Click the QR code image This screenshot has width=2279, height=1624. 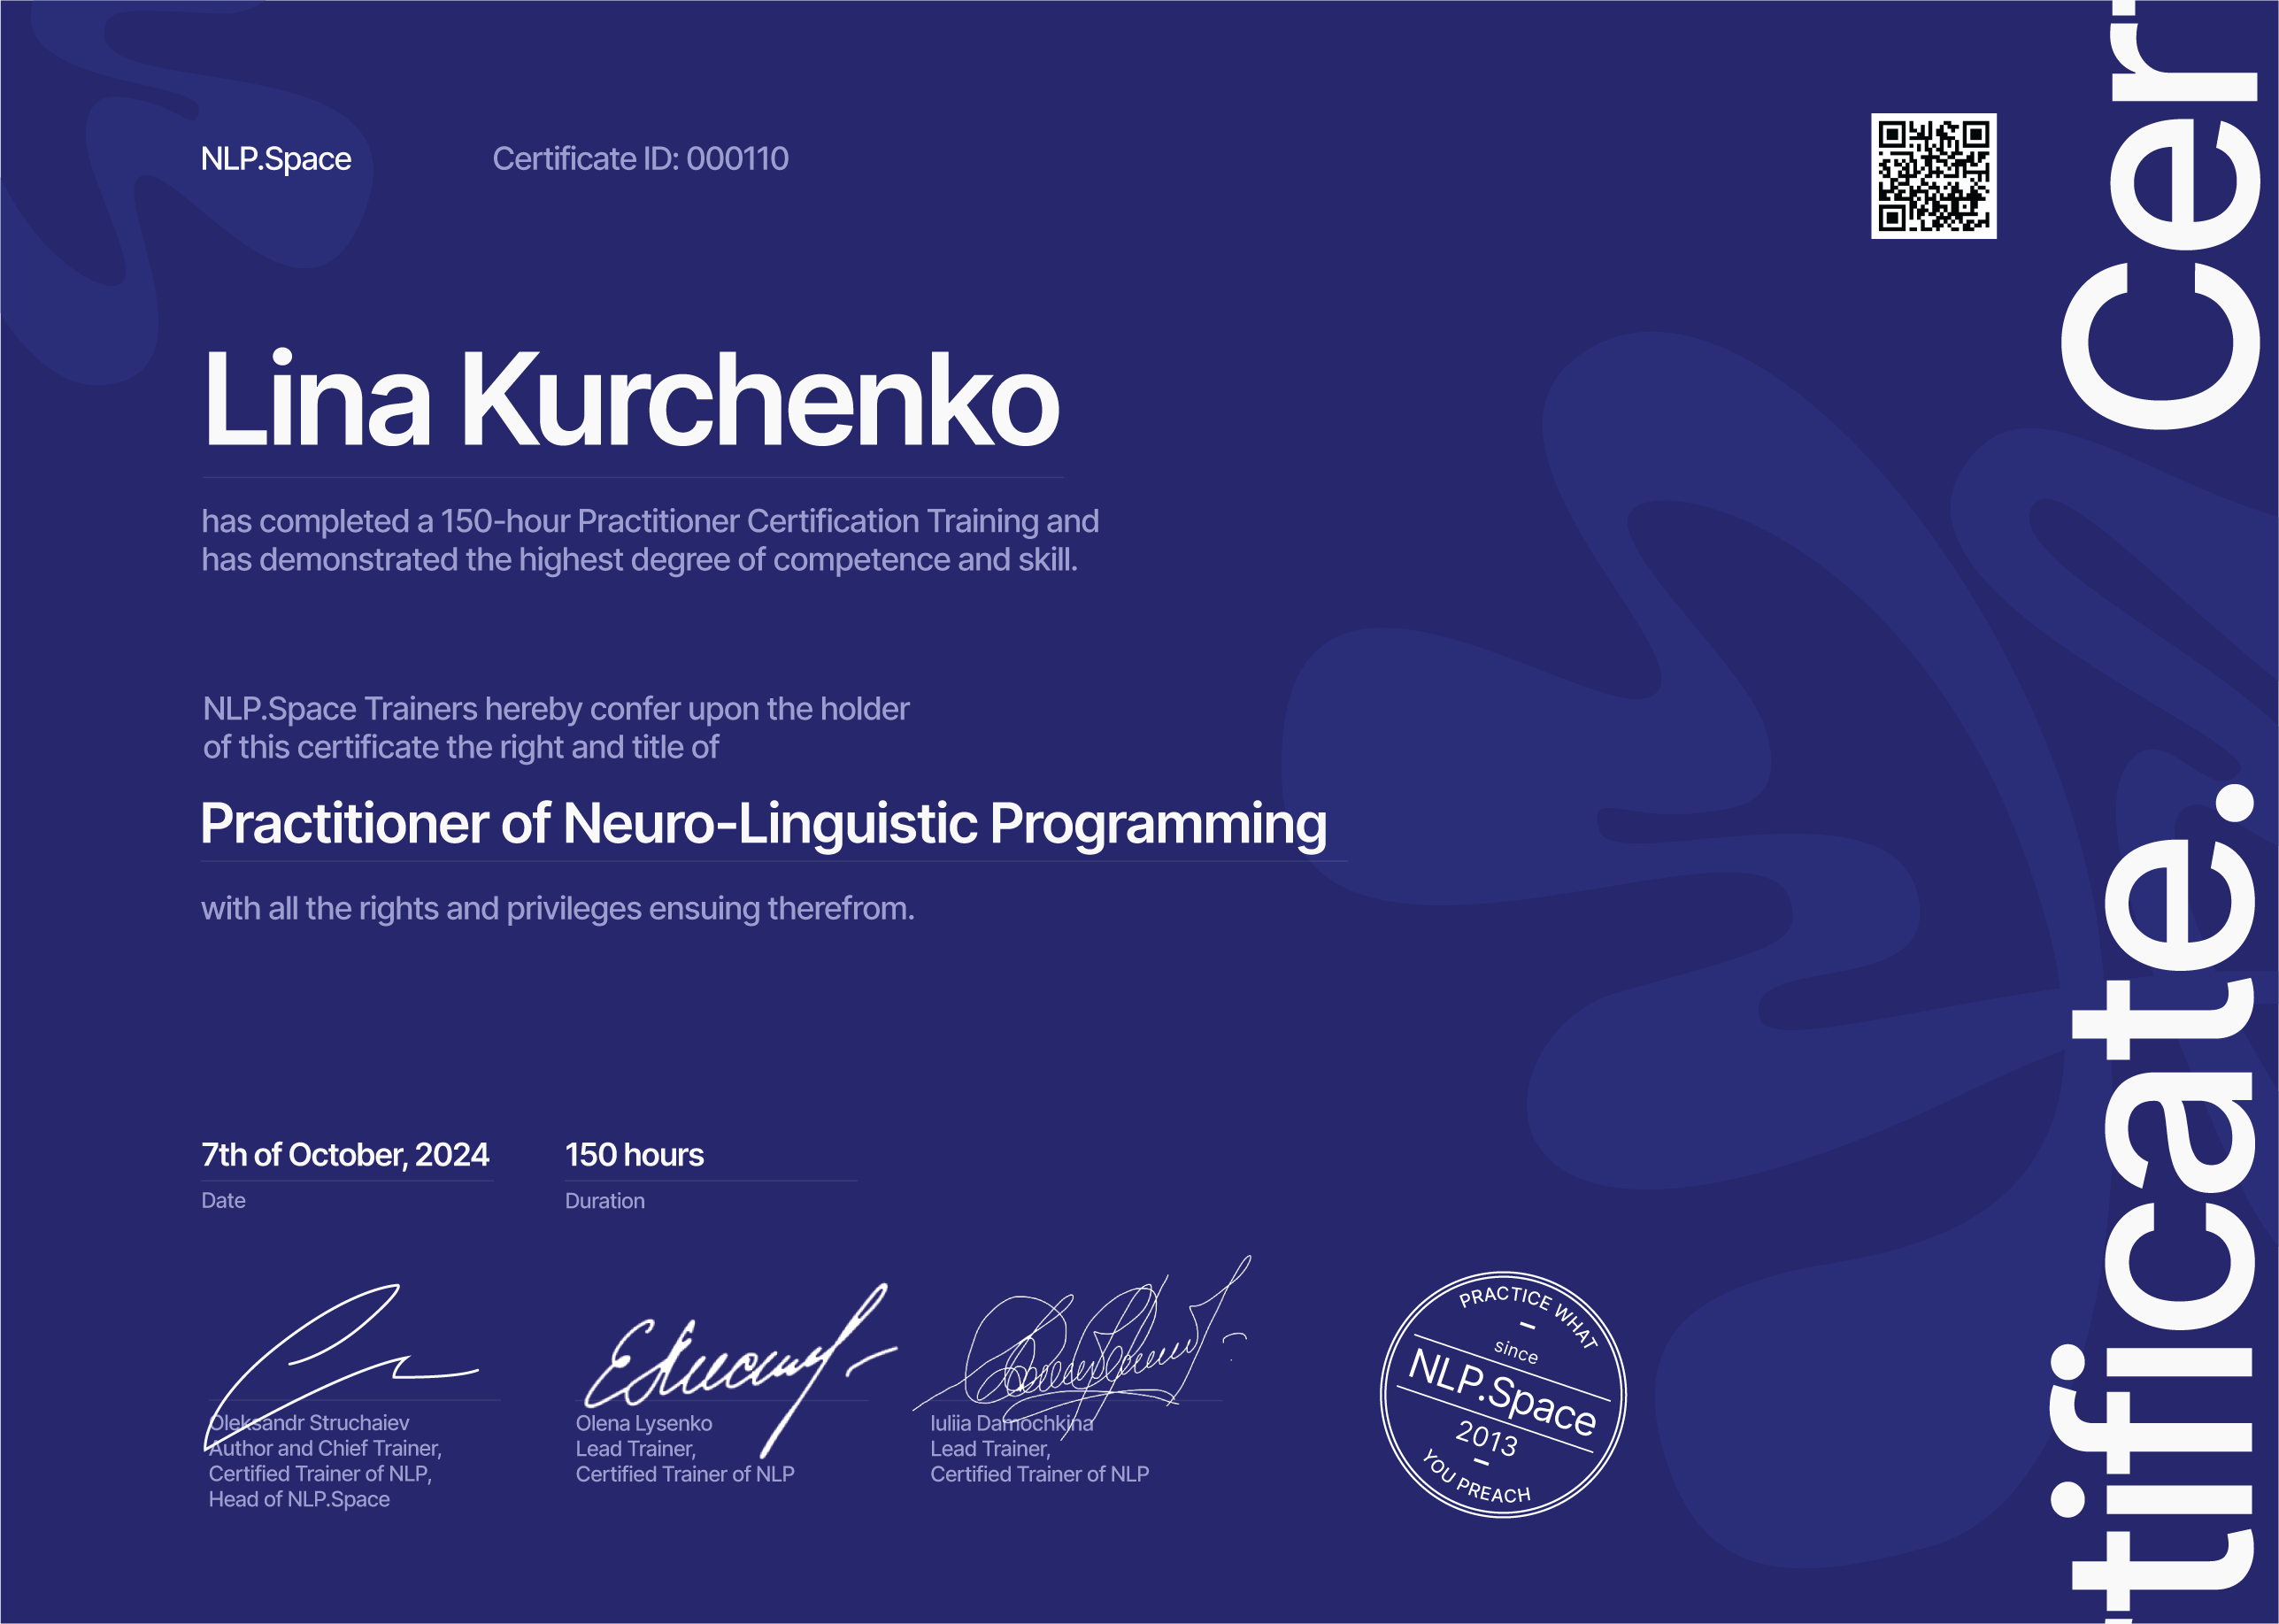(x=1933, y=176)
